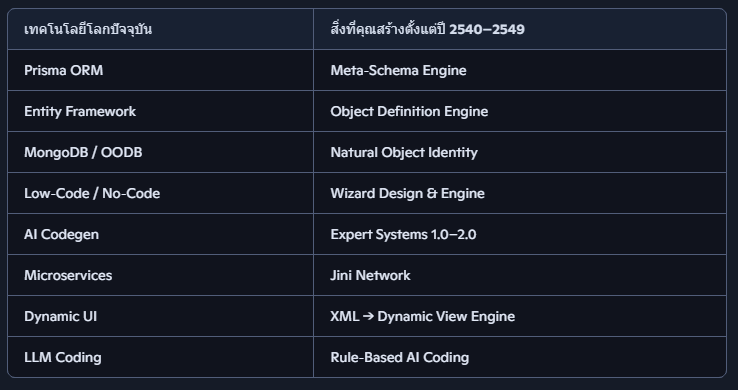Screen dimensions: 738x390
Task: Click the header containing 2540–2549
Action: [x=520, y=29]
